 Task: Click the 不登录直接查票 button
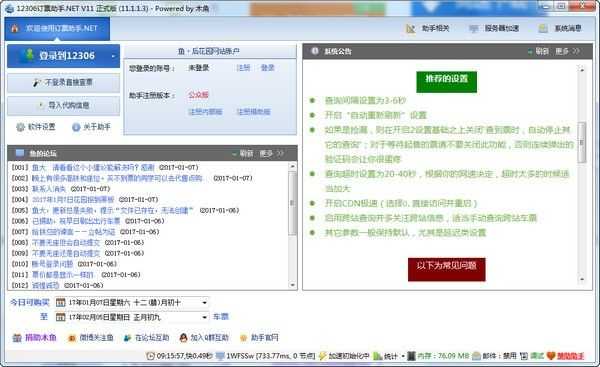[64, 83]
